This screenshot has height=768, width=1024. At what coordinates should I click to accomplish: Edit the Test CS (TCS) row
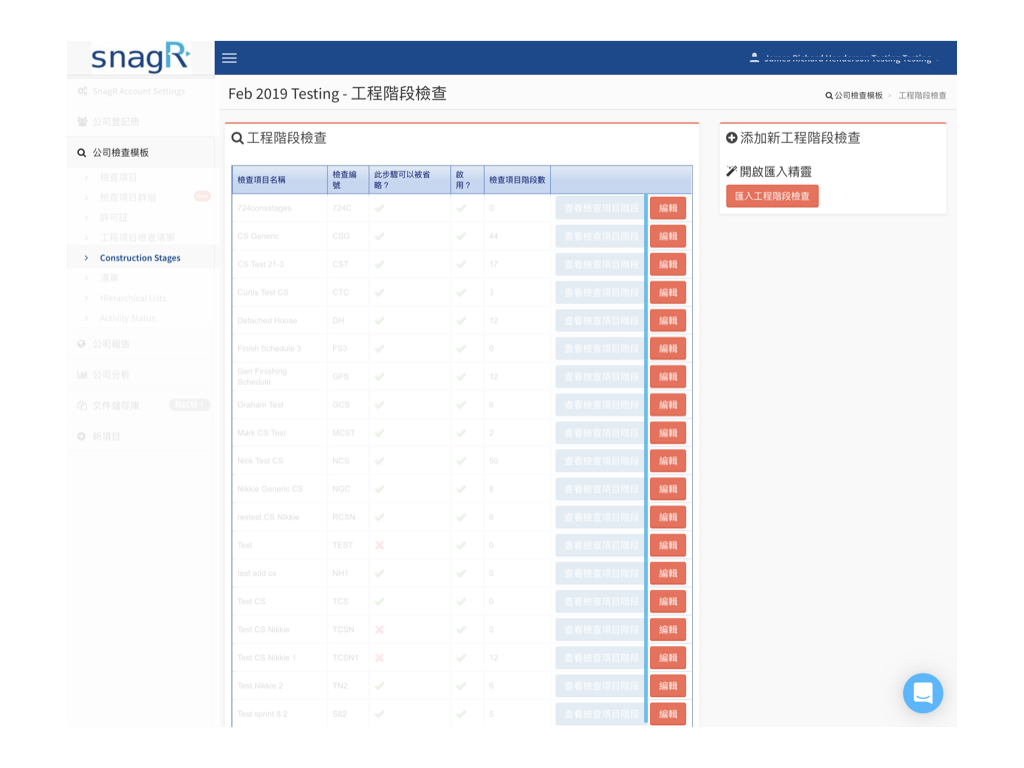click(x=667, y=601)
